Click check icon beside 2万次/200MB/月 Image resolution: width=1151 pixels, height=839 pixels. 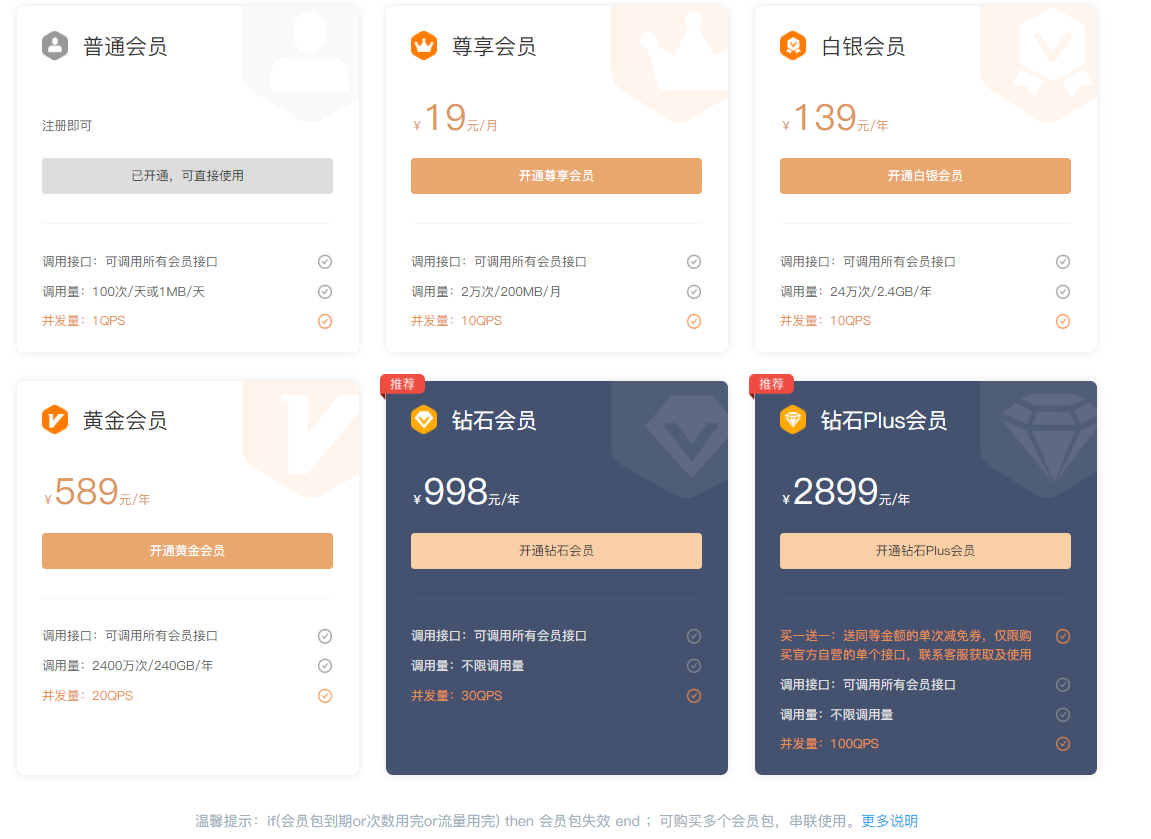694,291
